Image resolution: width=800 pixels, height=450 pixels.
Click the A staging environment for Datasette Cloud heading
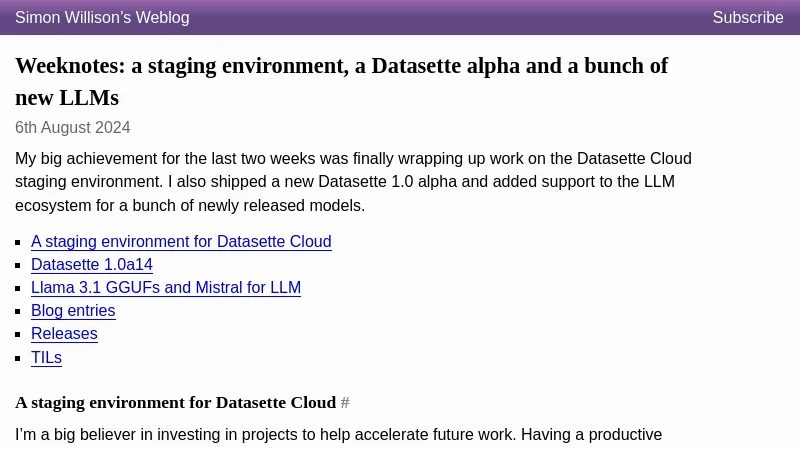coord(176,403)
